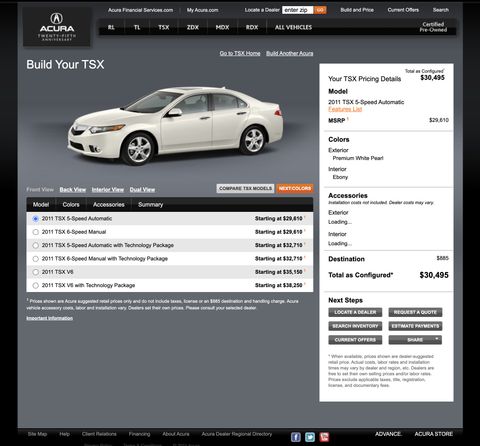The width and height of the screenshot is (480, 446).
Task: Open the Features List link
Action: click(345, 109)
